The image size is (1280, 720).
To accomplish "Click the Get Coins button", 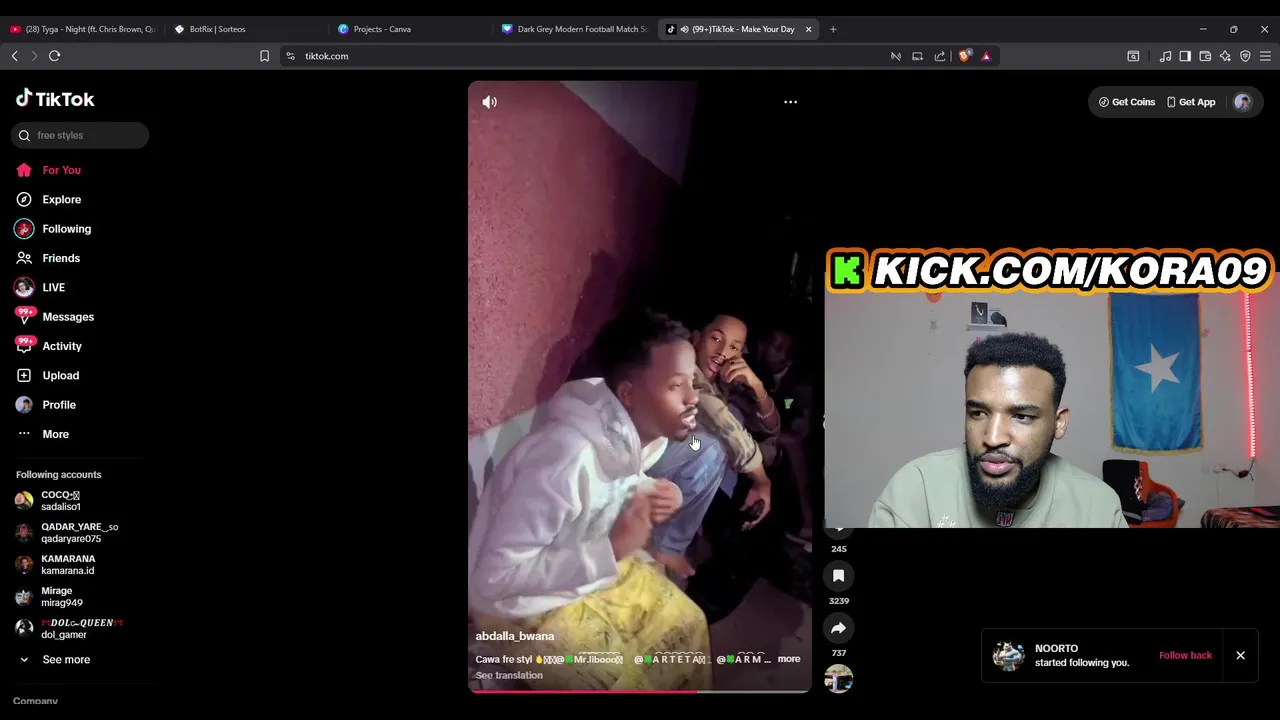I will (1126, 102).
